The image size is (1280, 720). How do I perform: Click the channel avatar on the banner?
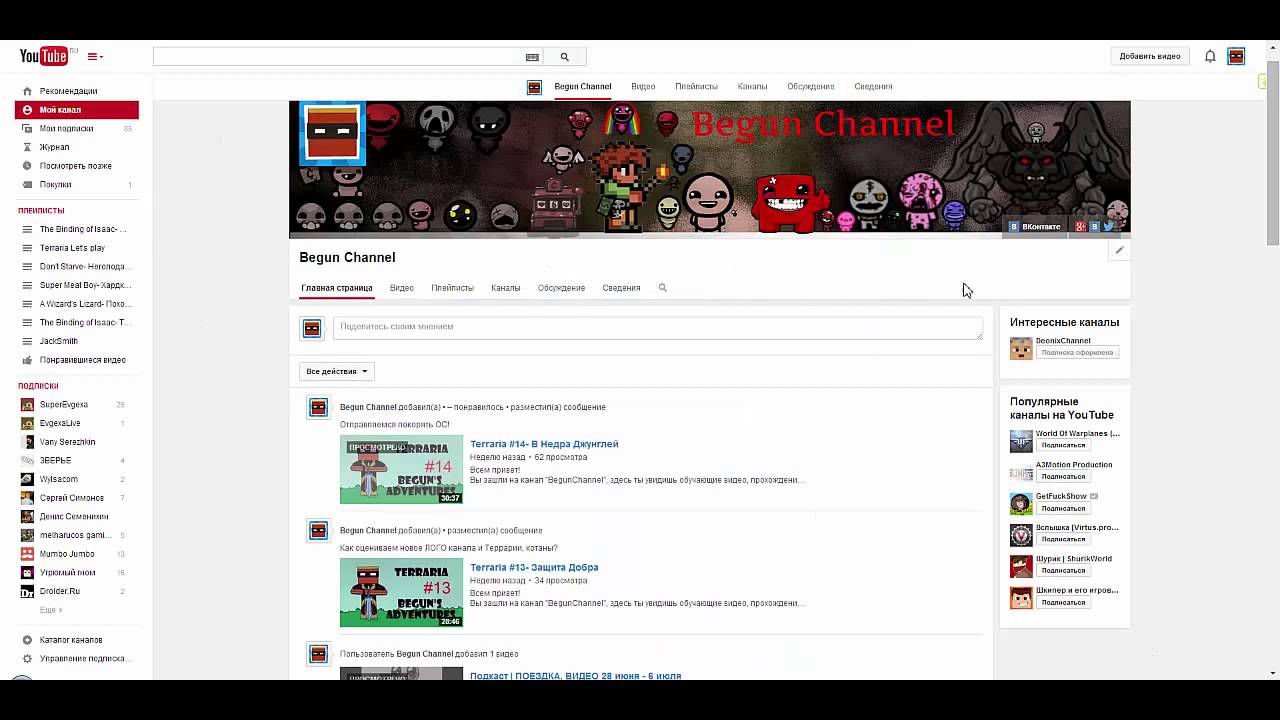[x=333, y=133]
